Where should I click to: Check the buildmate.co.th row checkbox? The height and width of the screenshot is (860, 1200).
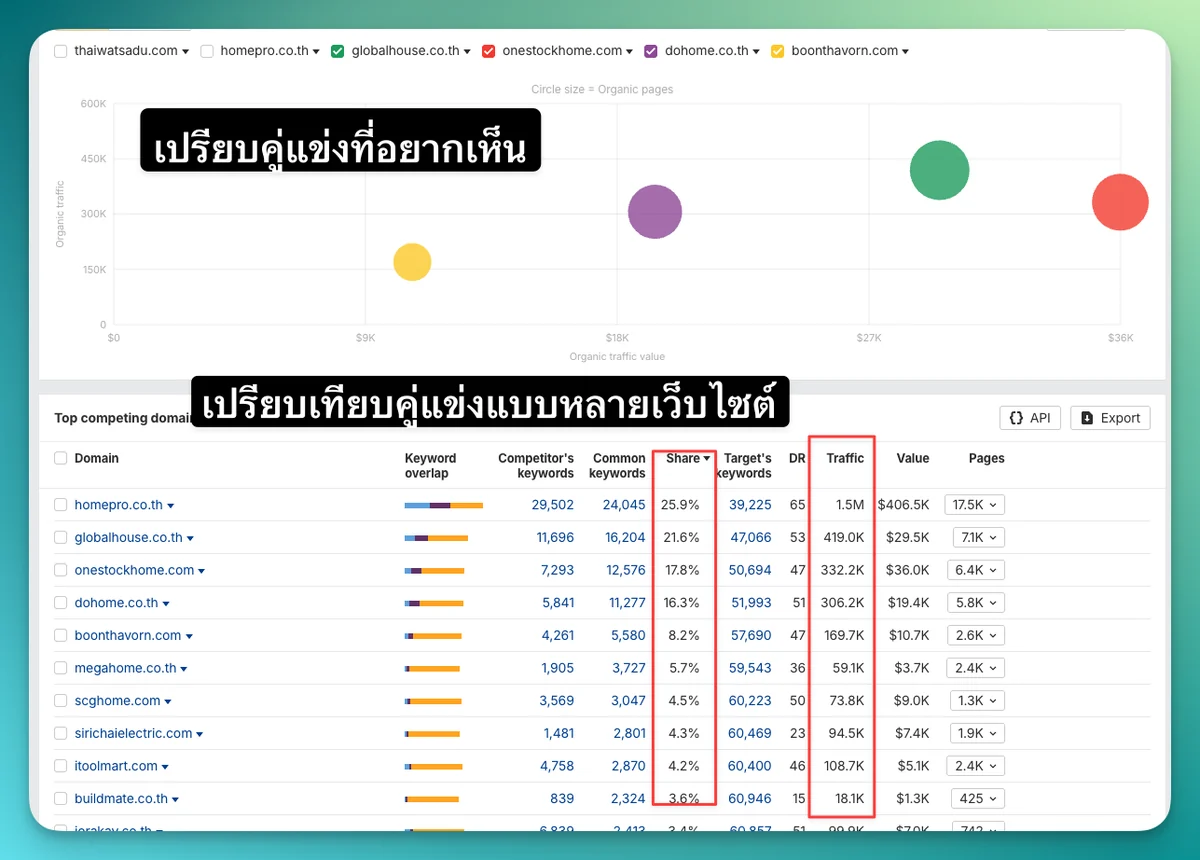coord(61,799)
